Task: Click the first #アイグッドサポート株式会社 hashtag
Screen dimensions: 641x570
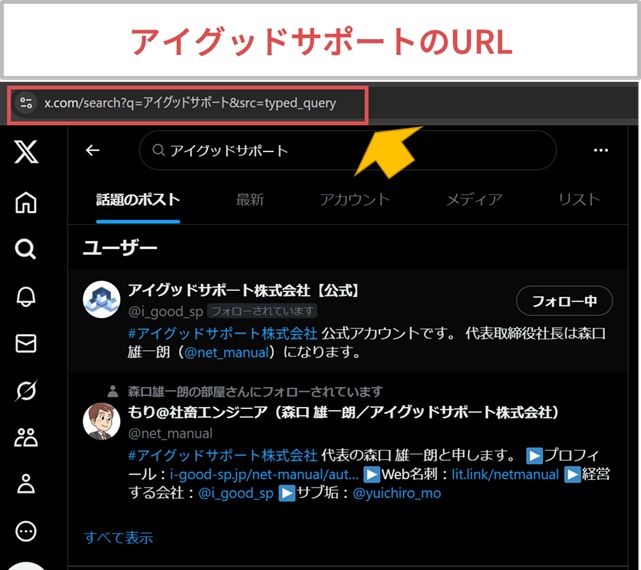Action: 222,333
